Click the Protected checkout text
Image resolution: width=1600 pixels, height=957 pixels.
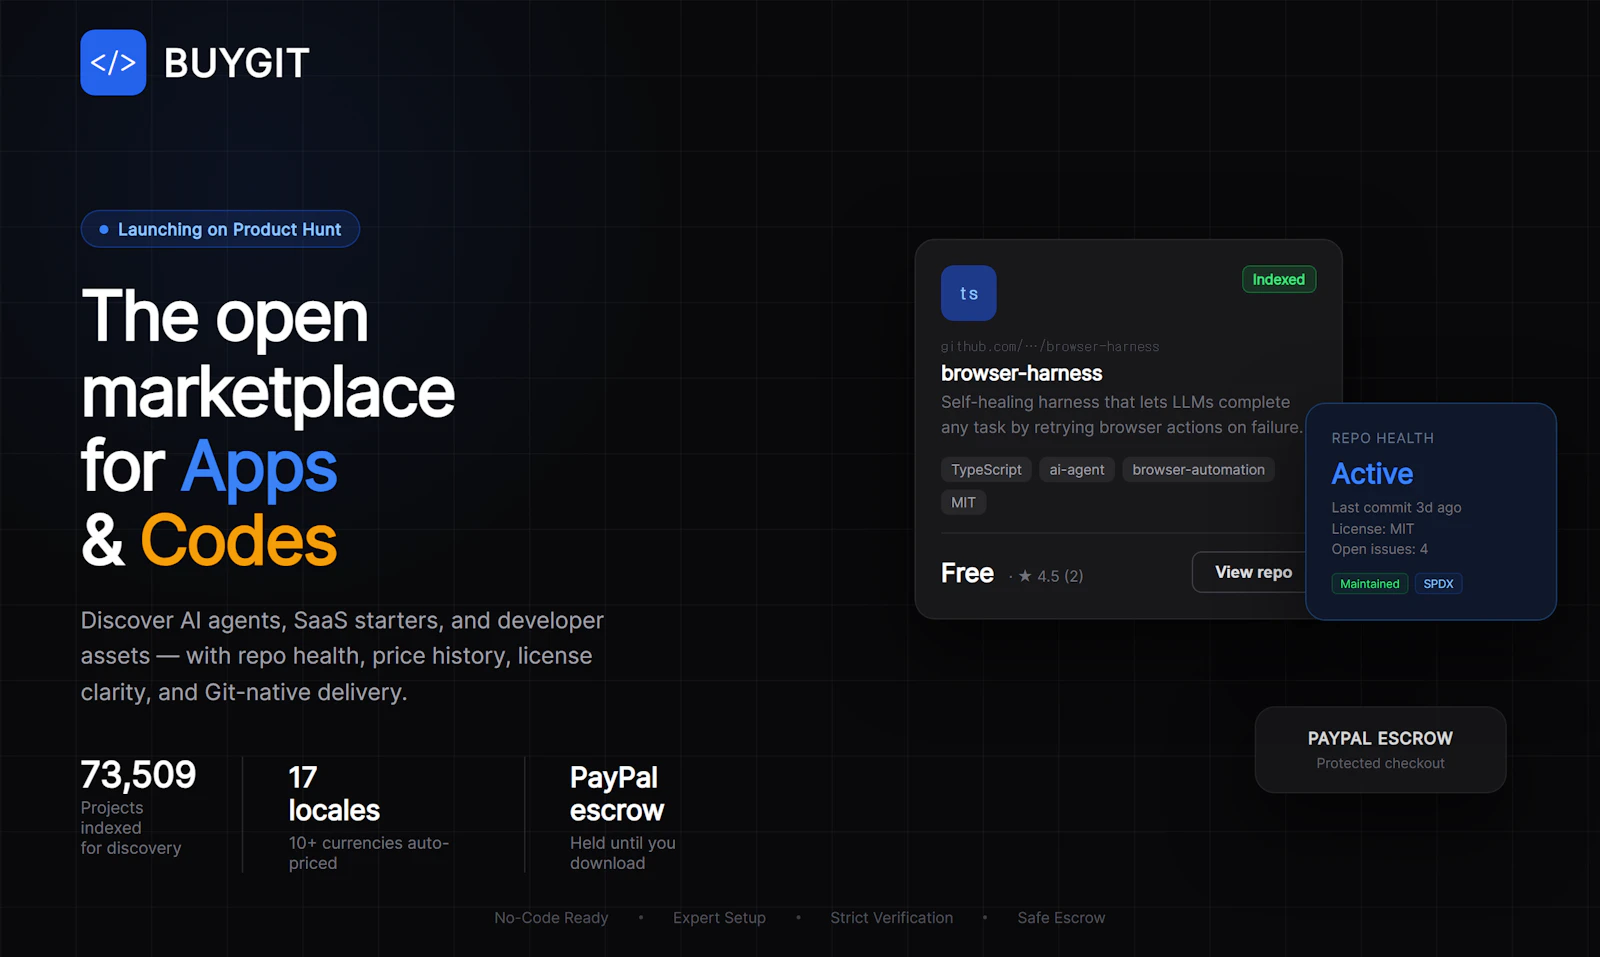(1380, 763)
